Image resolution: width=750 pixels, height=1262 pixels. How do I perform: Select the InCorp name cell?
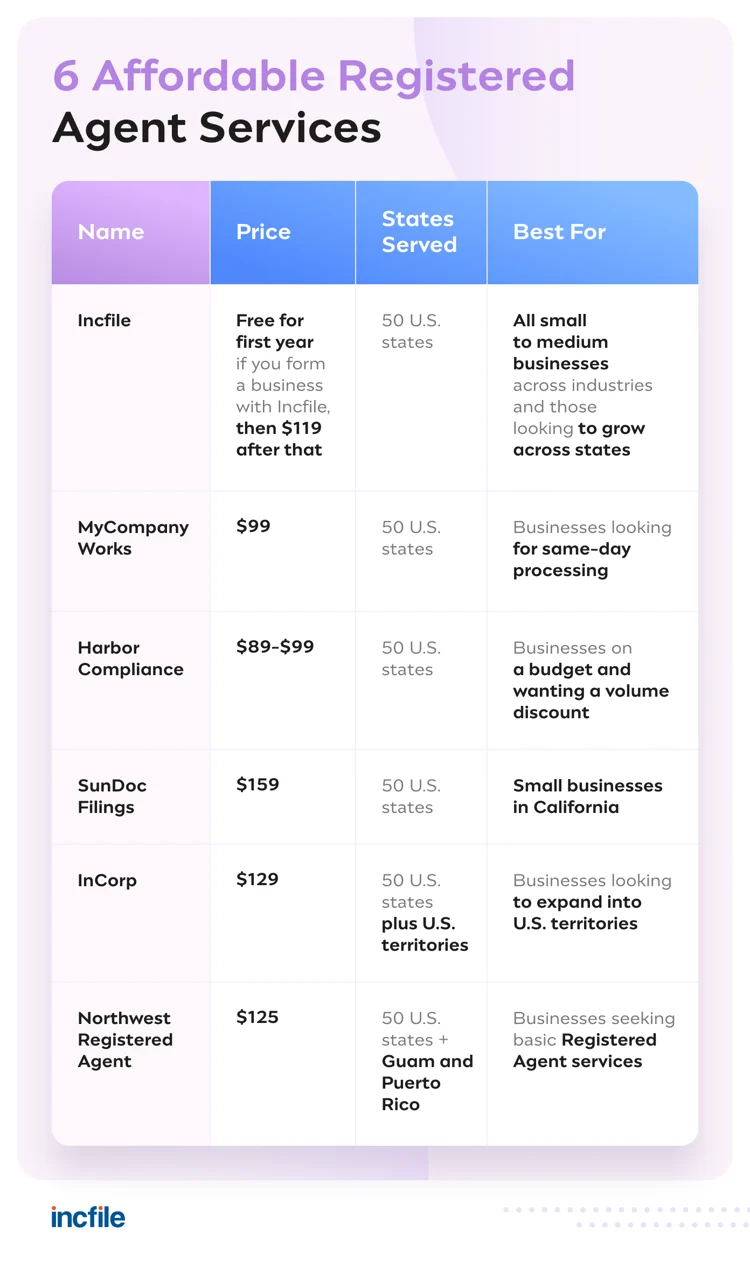(107, 881)
